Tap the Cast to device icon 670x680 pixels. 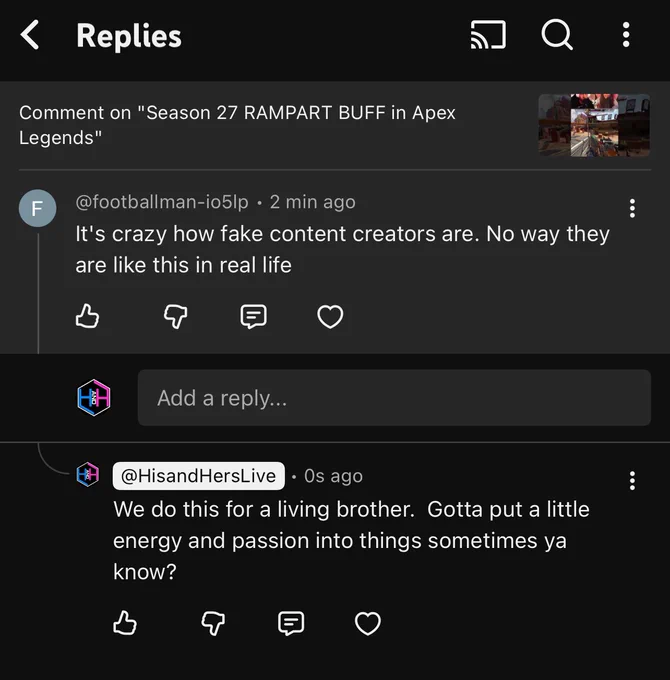click(488, 36)
